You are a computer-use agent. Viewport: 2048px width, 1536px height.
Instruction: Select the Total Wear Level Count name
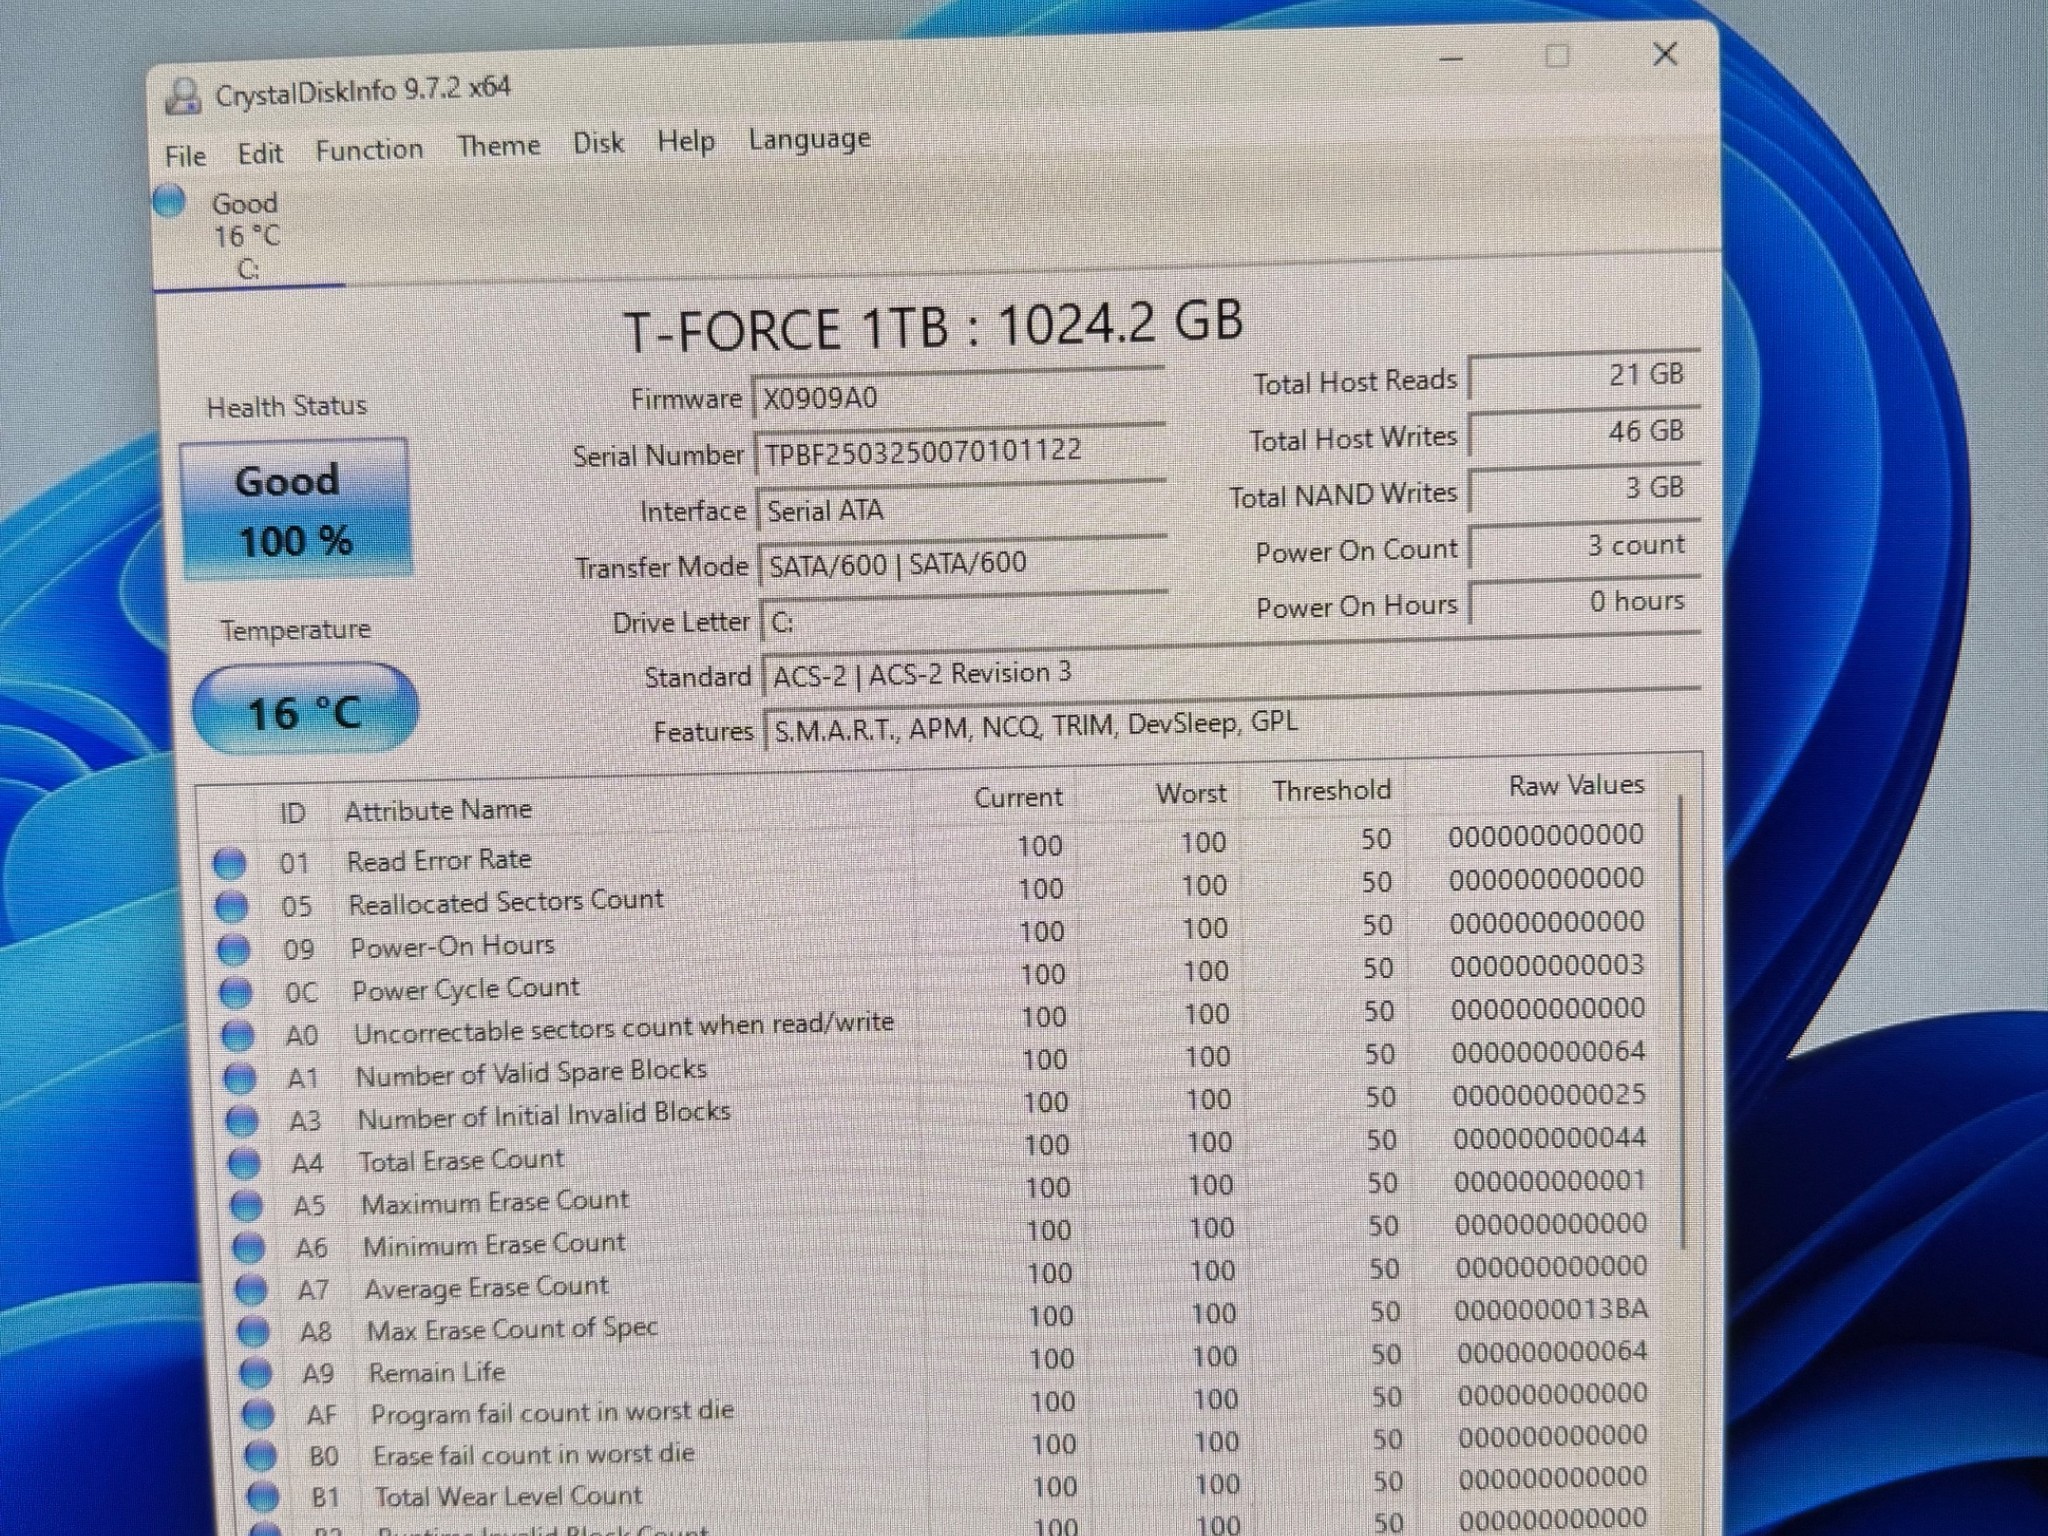tap(508, 1496)
